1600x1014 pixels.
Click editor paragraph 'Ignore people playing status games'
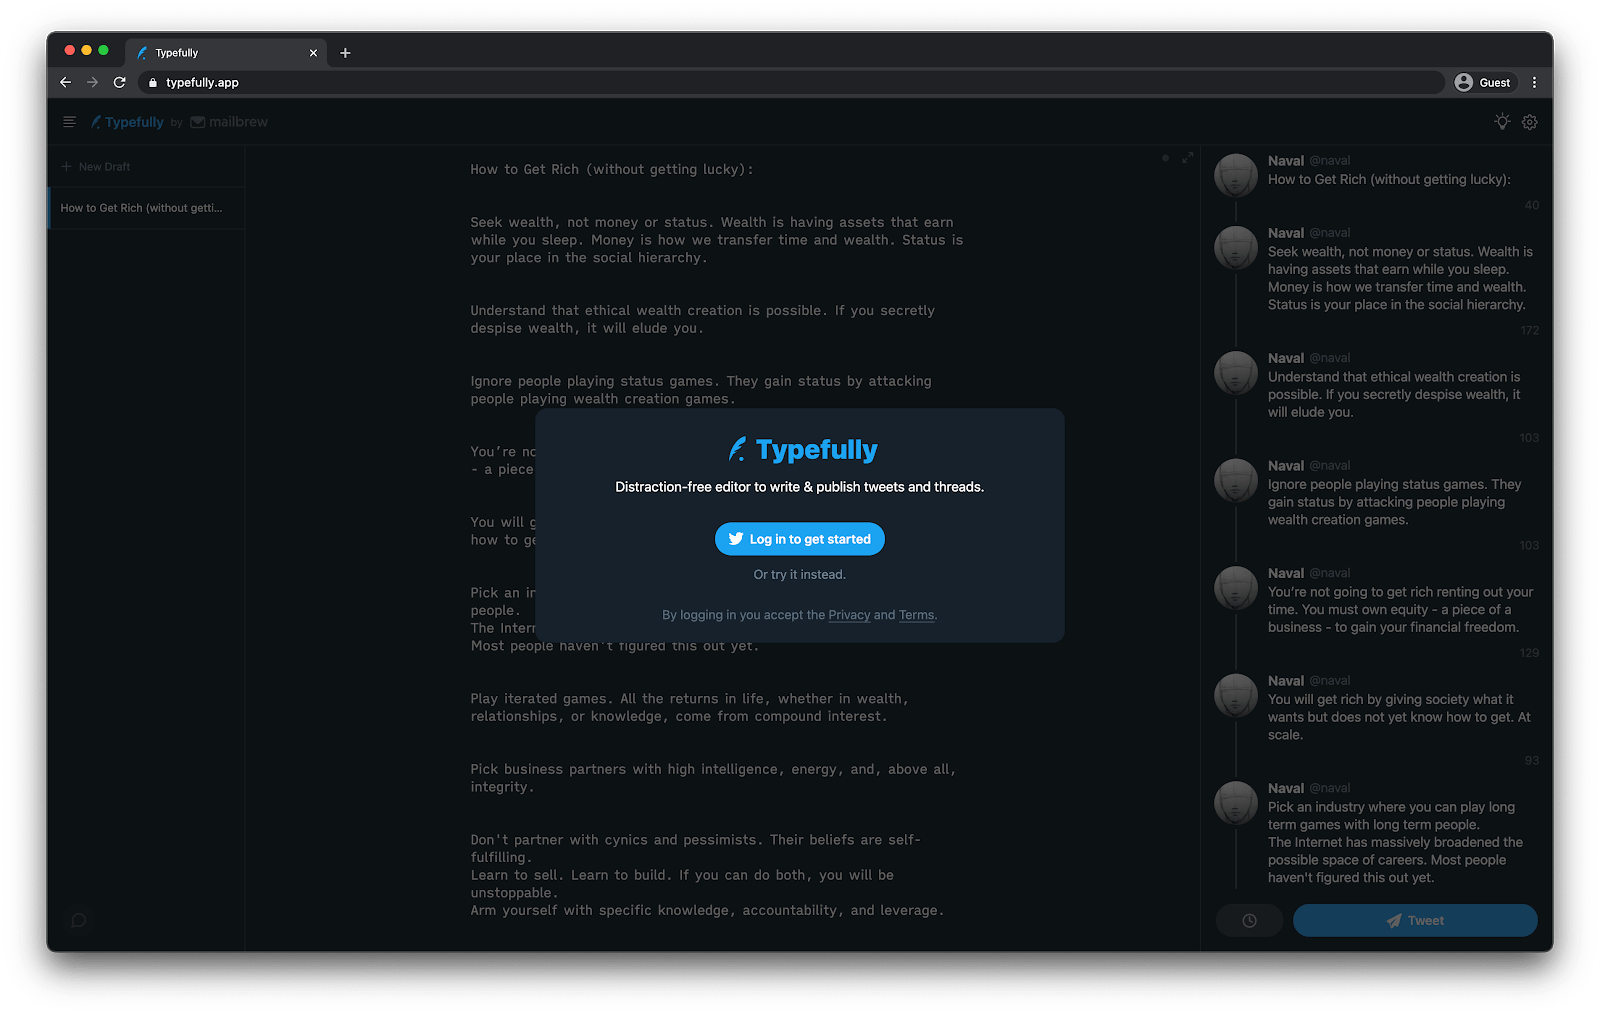pos(701,390)
